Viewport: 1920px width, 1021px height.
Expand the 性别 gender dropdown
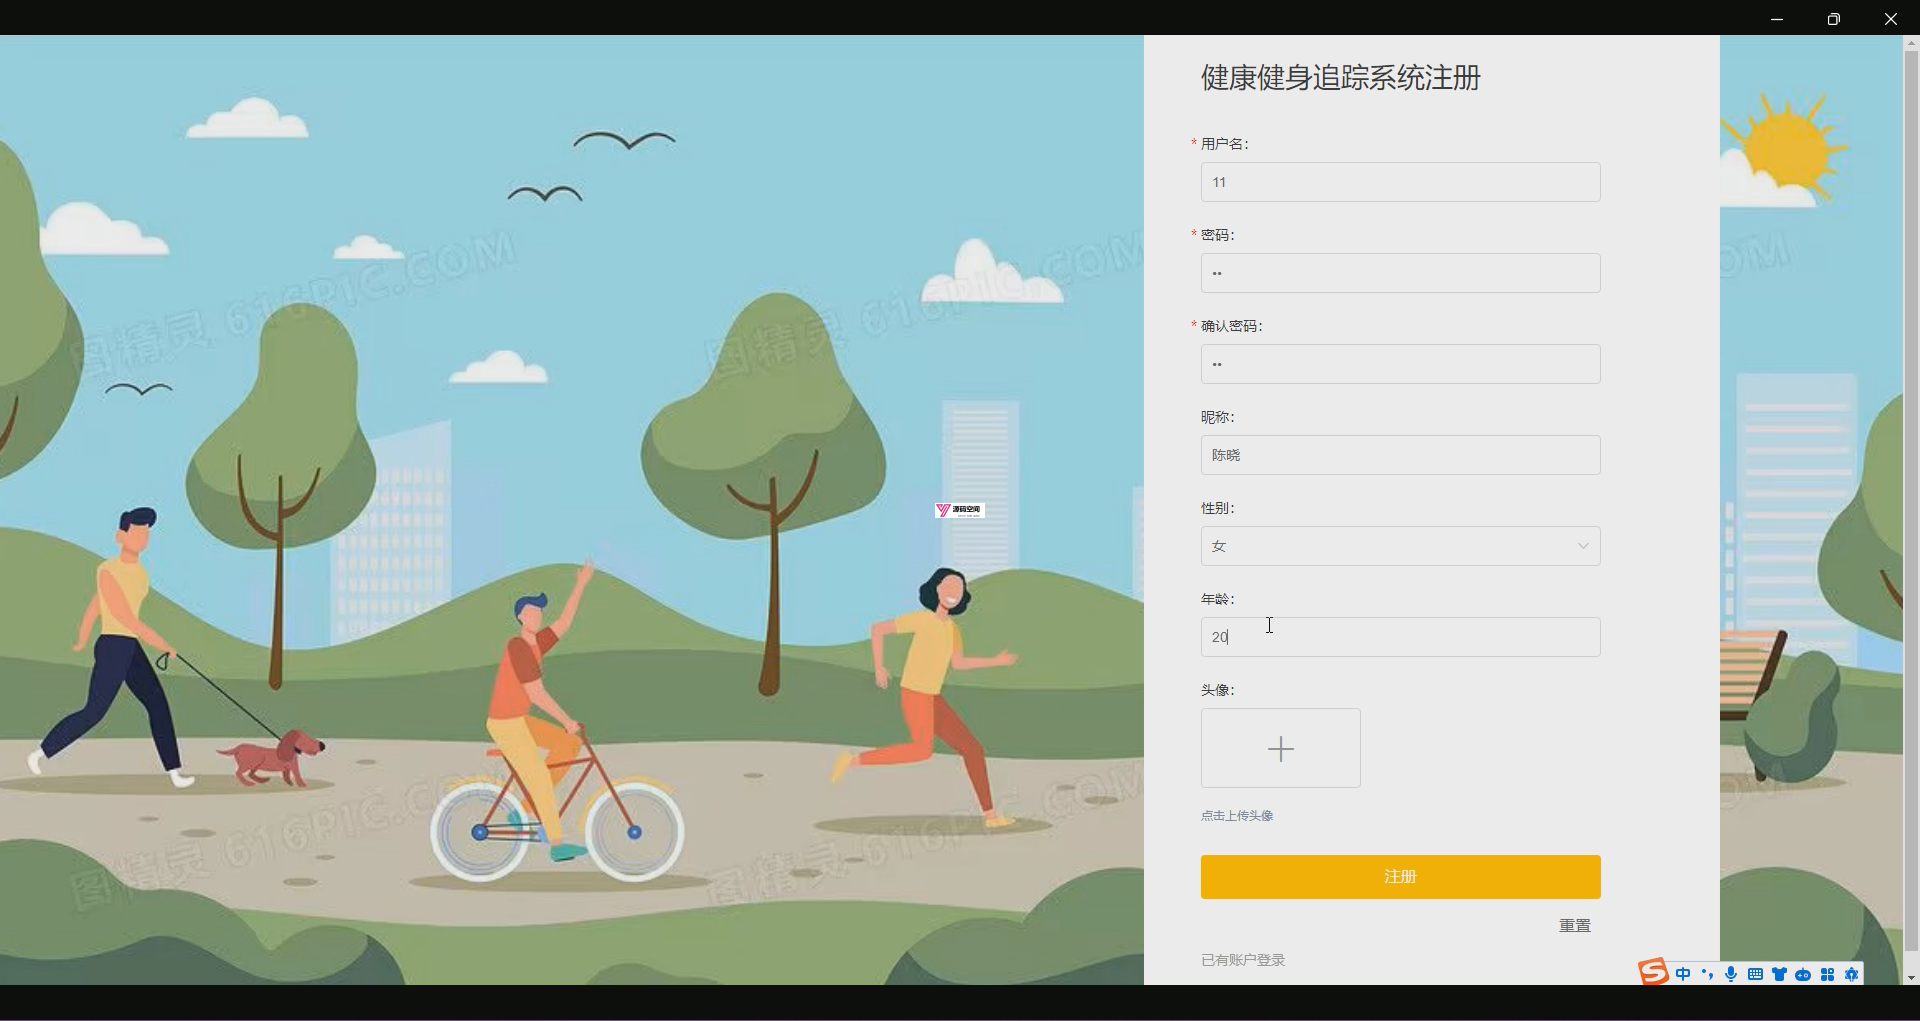pyautogui.click(x=1400, y=546)
